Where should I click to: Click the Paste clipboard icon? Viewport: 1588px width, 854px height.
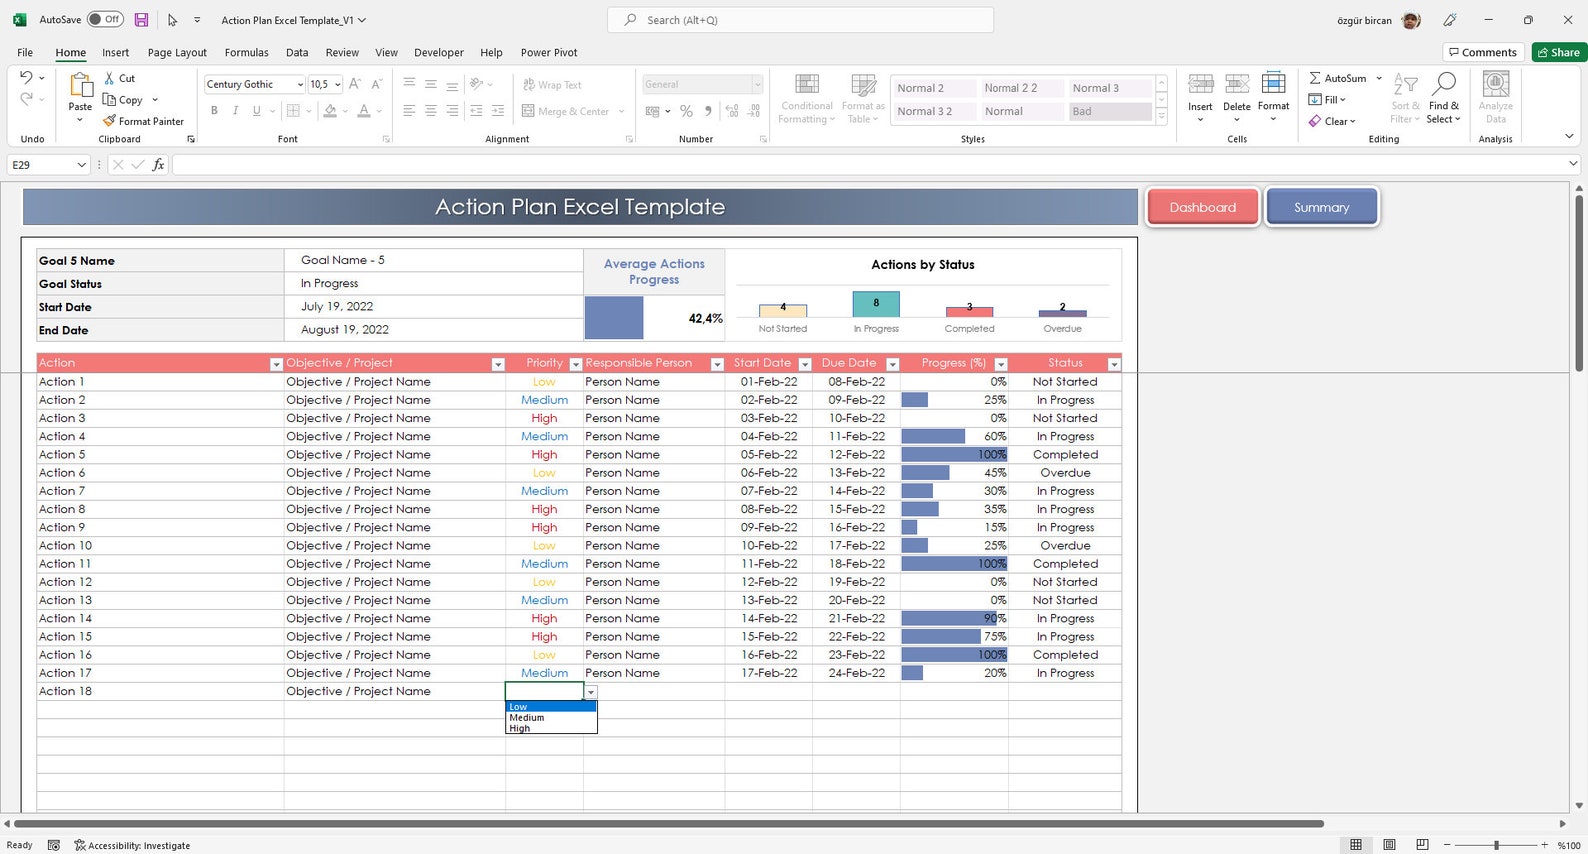coord(80,87)
